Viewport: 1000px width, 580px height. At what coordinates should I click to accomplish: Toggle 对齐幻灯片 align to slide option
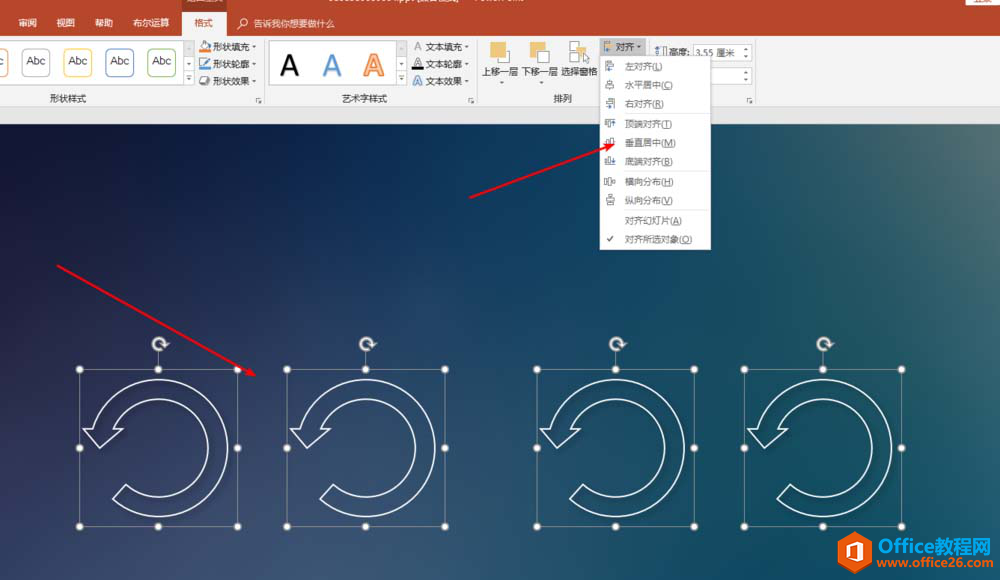pyautogui.click(x=652, y=221)
